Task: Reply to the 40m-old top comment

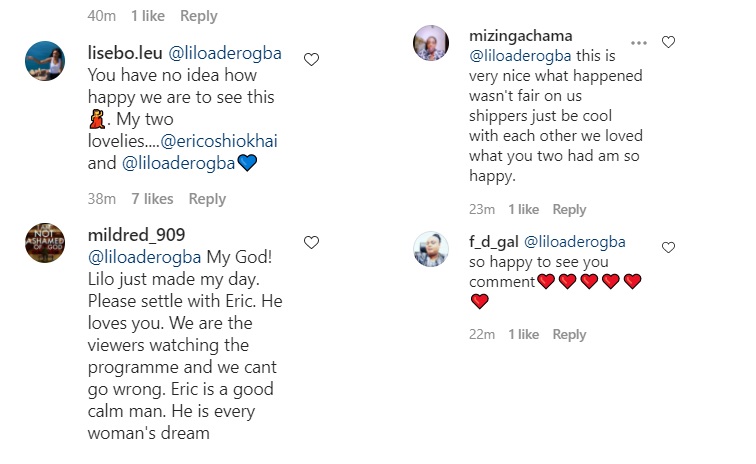Action: (199, 16)
